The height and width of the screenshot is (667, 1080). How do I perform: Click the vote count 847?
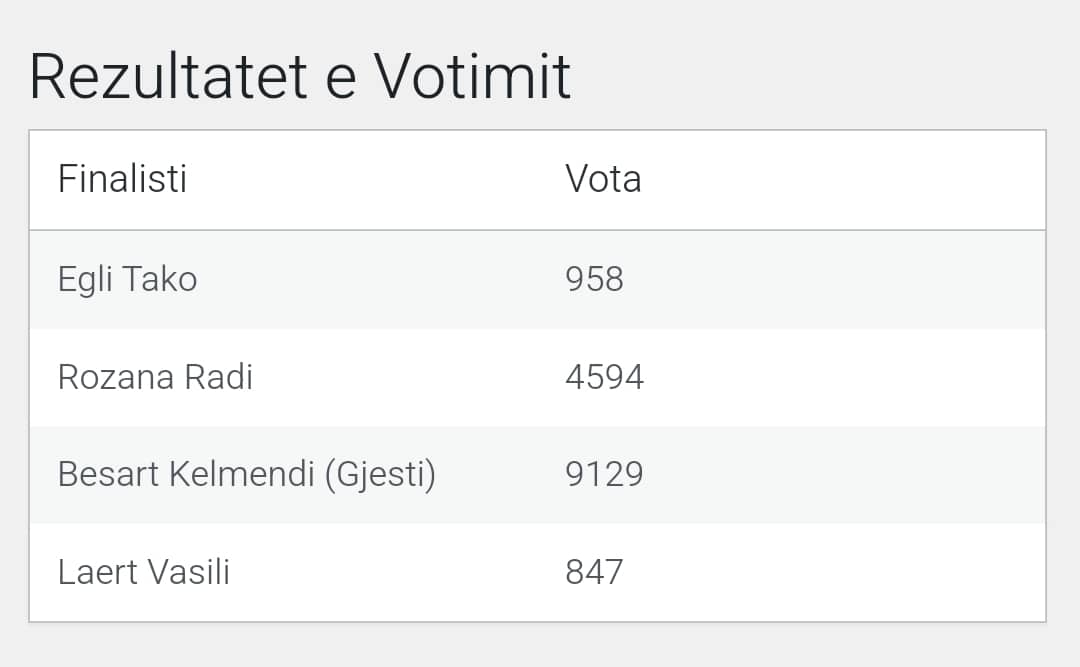pyautogui.click(x=594, y=572)
